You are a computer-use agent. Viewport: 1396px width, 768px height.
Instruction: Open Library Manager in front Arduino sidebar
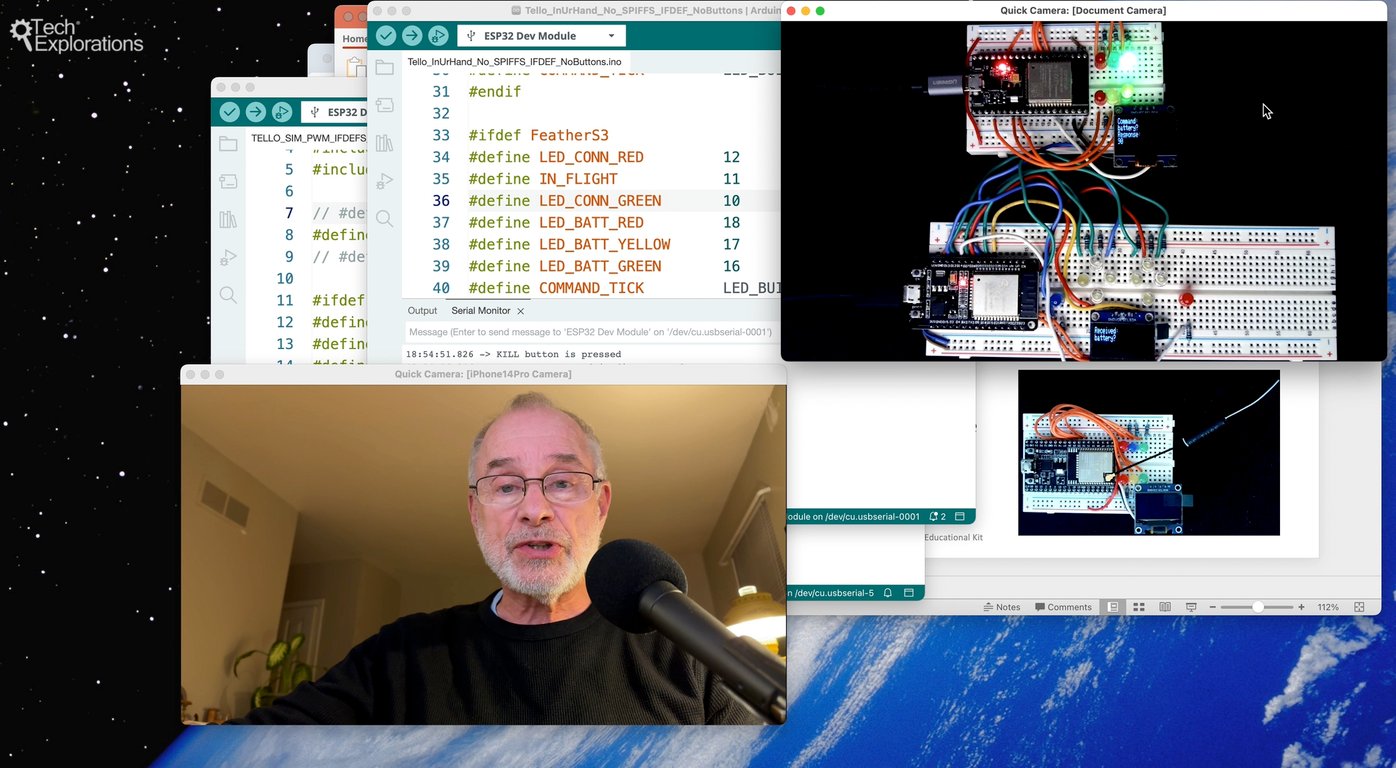pyautogui.click(x=384, y=143)
